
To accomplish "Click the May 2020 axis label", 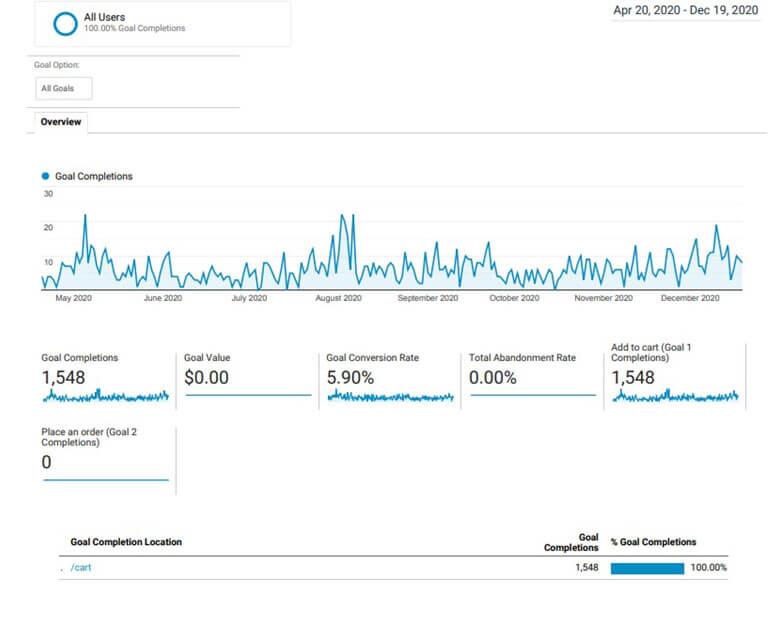I will tap(73, 298).
